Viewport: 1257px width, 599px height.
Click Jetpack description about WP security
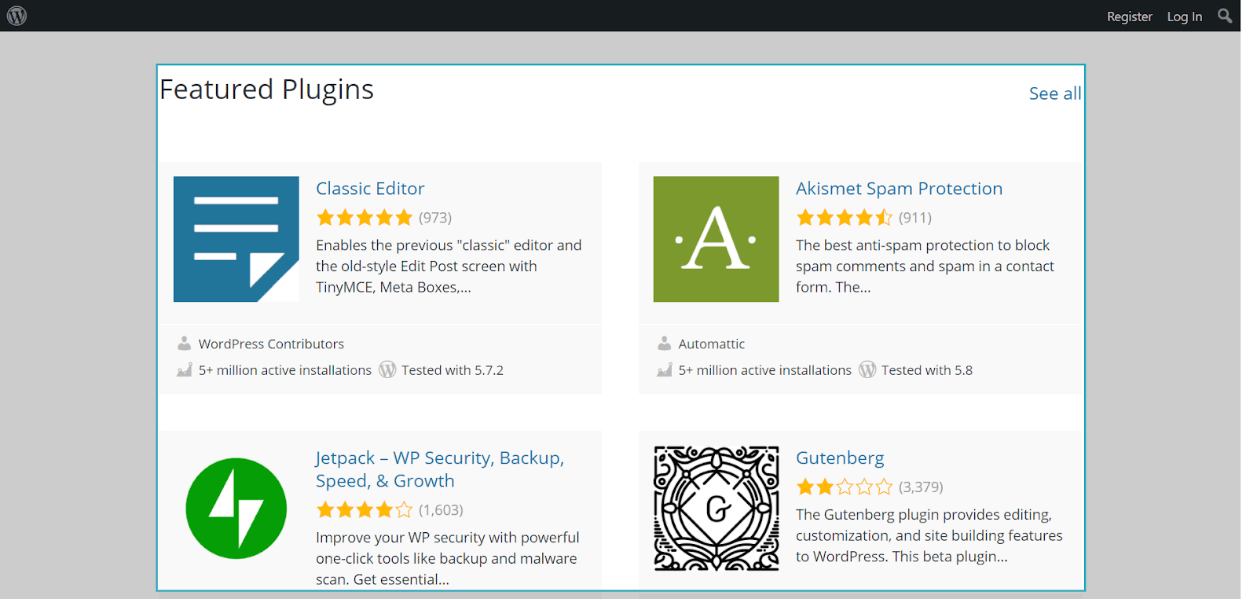(448, 558)
